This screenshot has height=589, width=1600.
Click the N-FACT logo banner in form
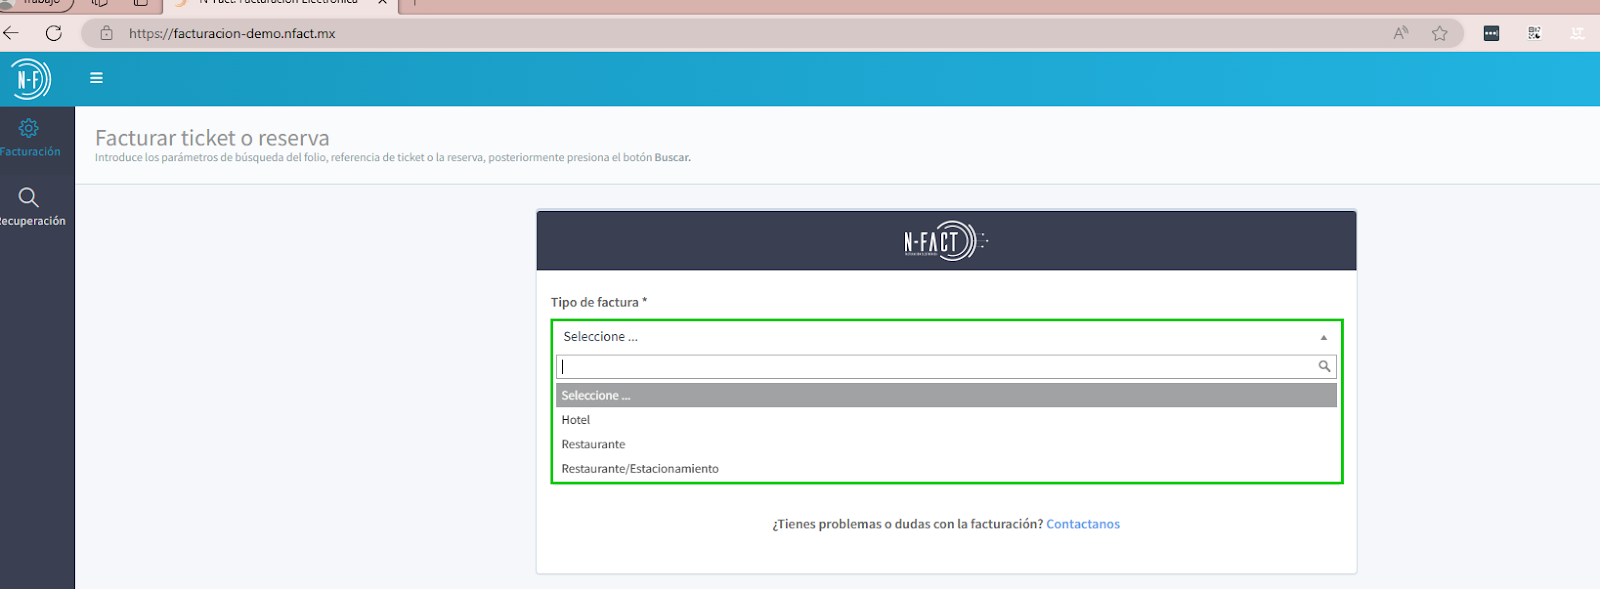(946, 241)
